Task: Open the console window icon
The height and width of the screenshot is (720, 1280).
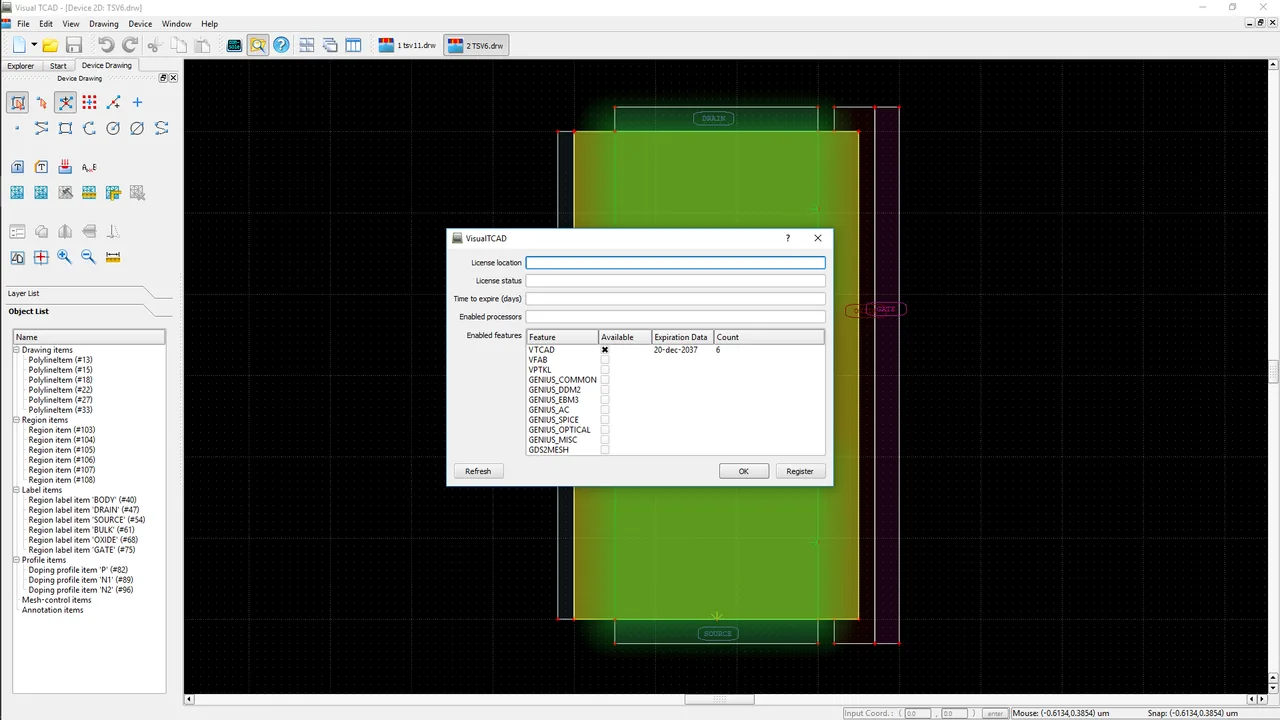Action: tap(234, 45)
